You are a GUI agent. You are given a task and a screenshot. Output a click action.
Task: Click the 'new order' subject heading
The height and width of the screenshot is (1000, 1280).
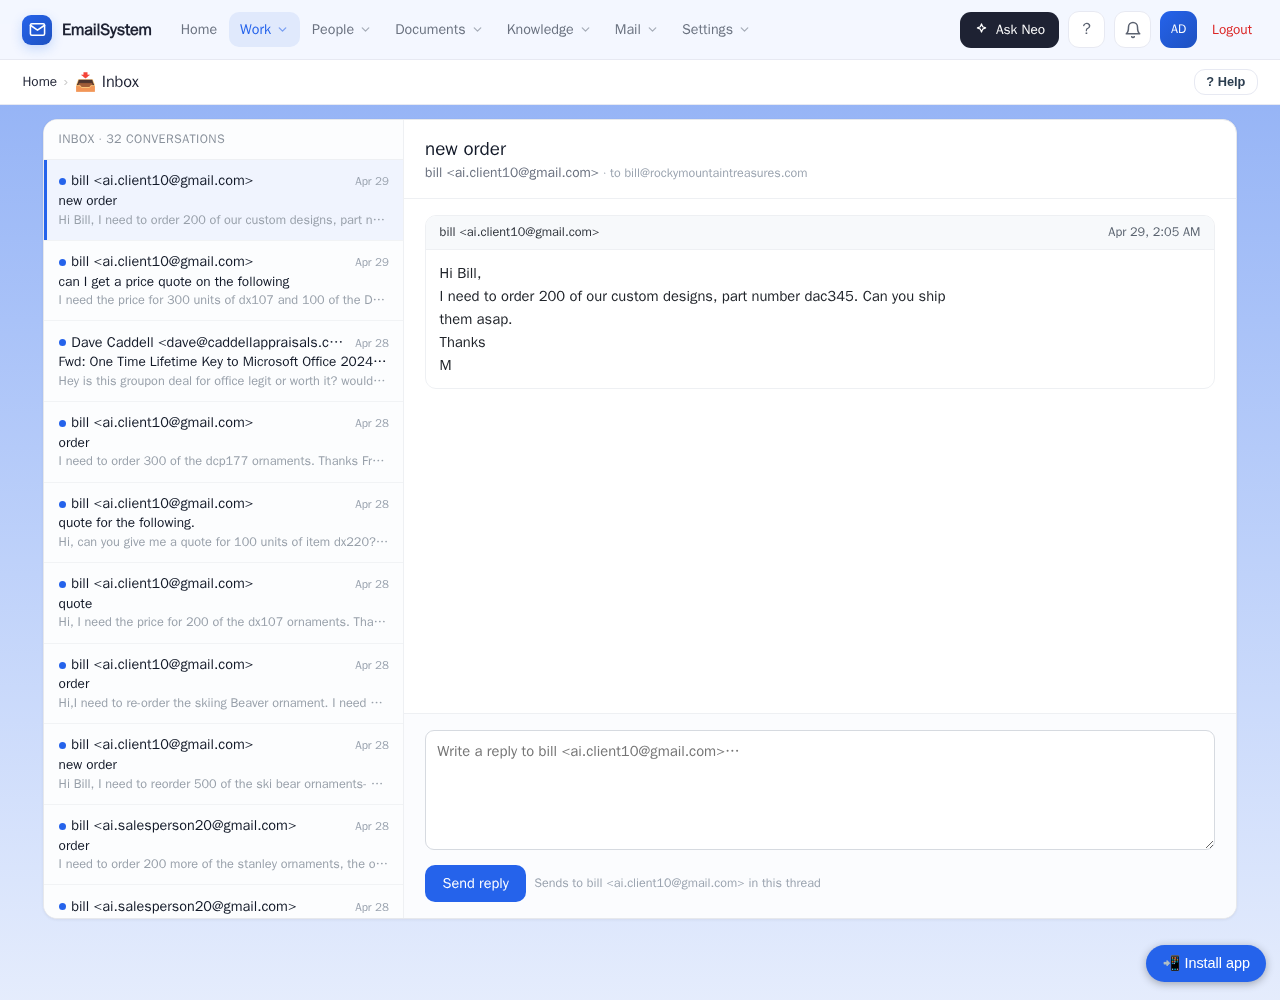(466, 149)
